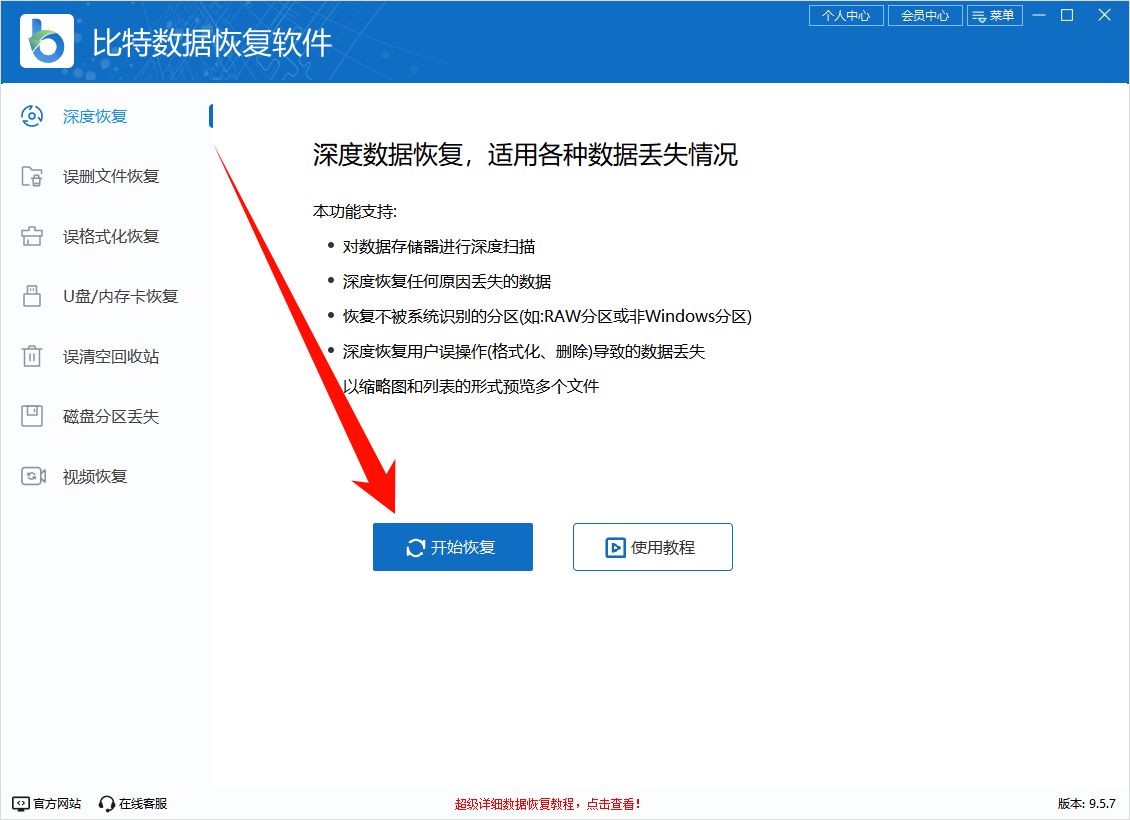
Task: Select the 深度恢复 sidebar icon
Action: pos(30,116)
